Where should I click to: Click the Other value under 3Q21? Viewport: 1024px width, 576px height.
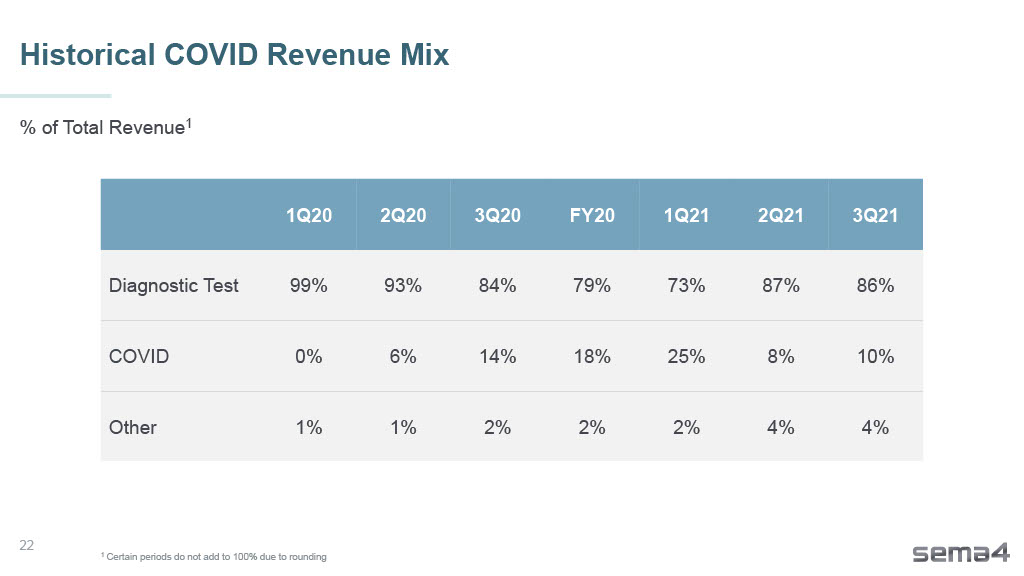[x=875, y=427]
